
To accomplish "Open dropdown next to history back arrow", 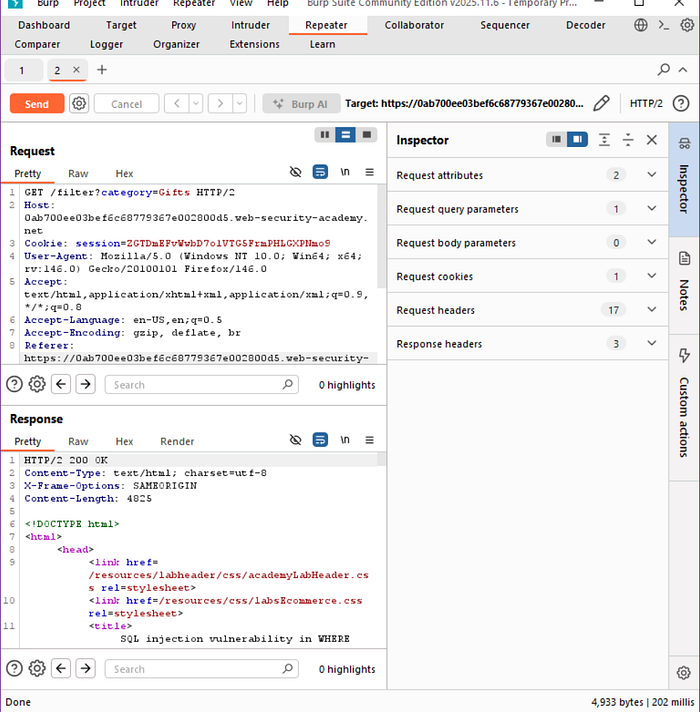I will tap(196, 104).
